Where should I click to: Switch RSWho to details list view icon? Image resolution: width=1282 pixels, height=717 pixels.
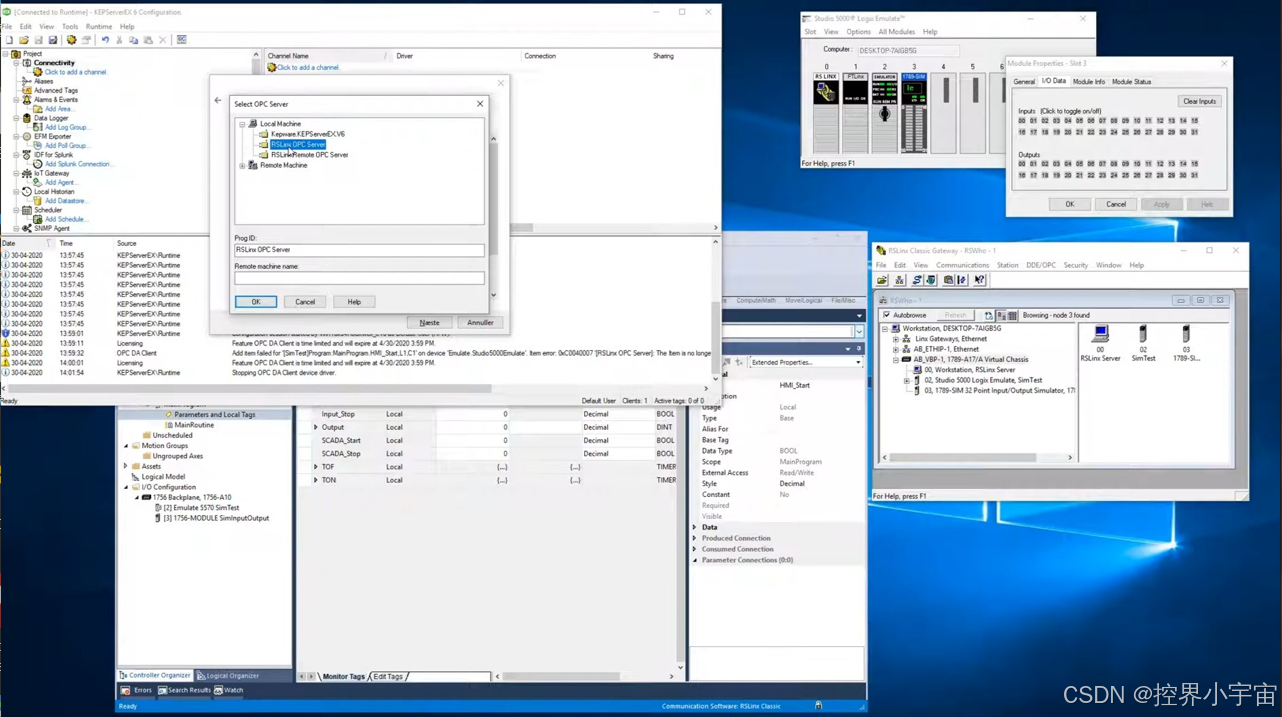1012,315
